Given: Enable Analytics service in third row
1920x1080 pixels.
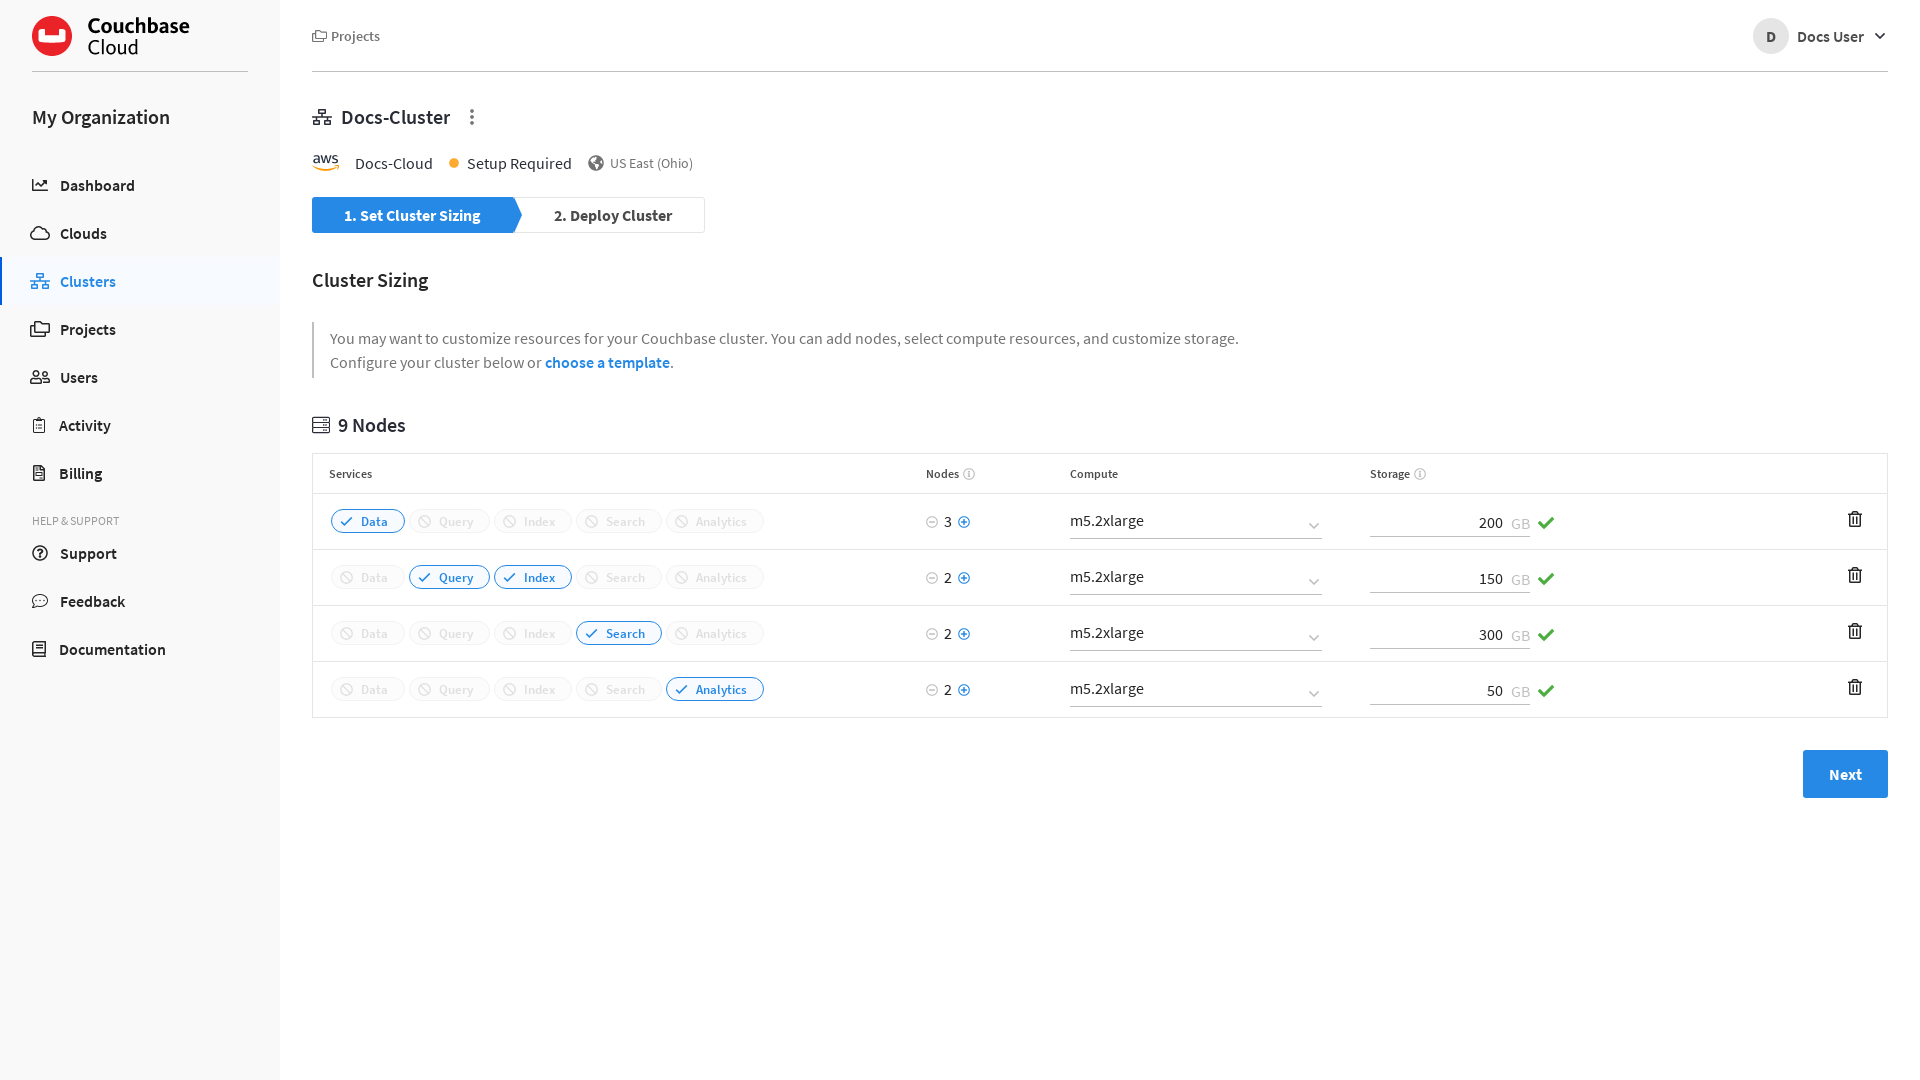Looking at the screenshot, I should coord(715,633).
